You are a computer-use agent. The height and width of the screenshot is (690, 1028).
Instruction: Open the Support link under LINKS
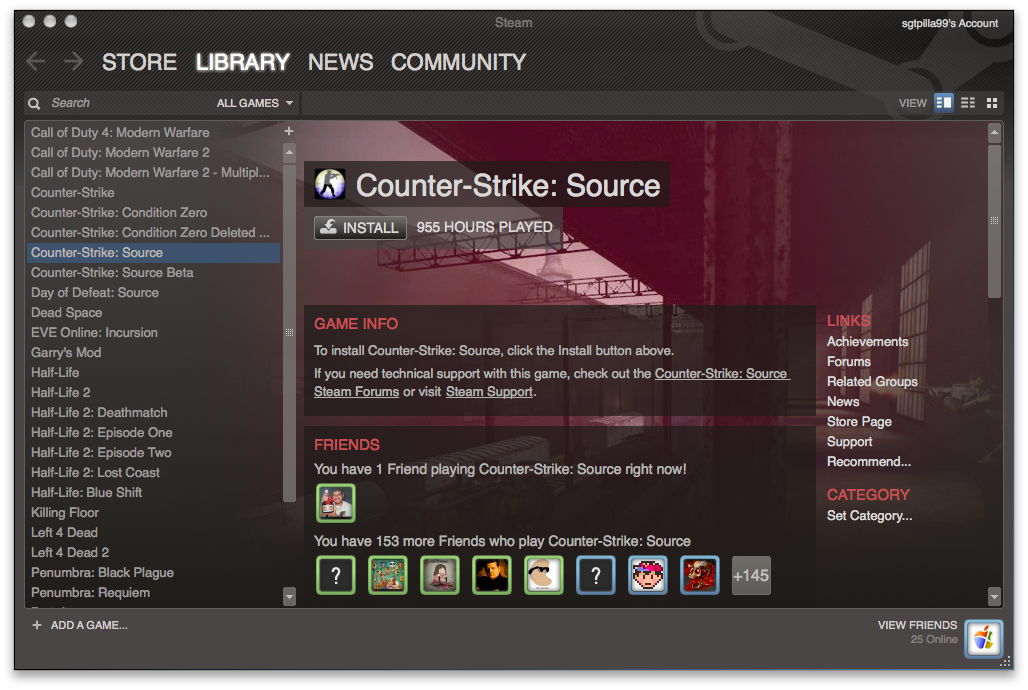(x=849, y=442)
